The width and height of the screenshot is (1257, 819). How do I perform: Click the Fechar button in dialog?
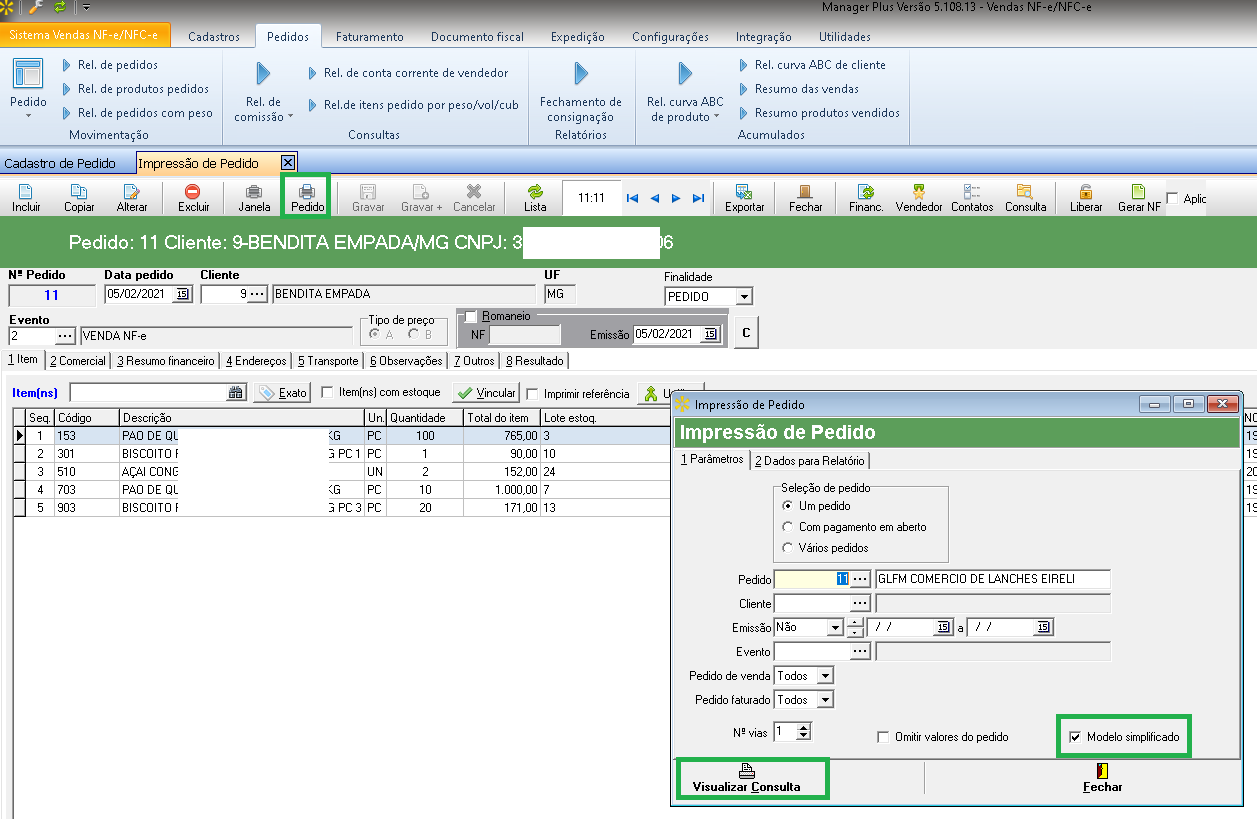pos(1102,778)
